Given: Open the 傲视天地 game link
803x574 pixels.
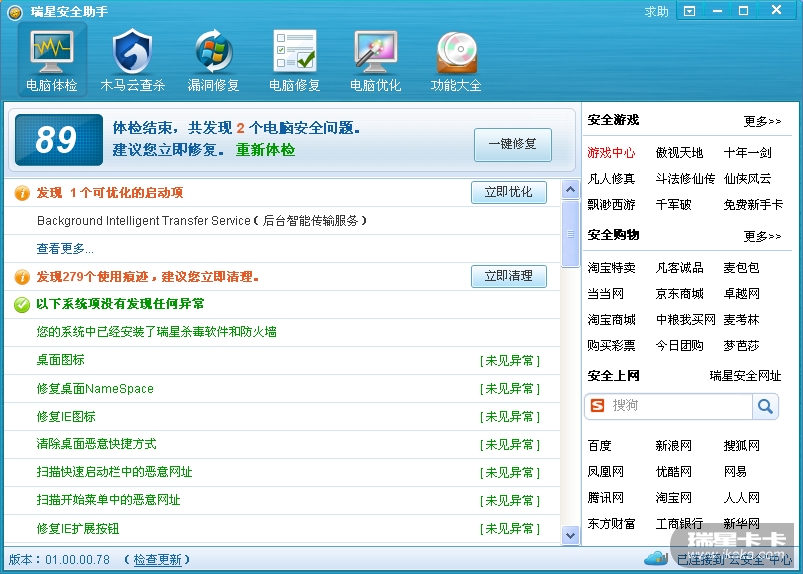Looking at the screenshot, I should pyautogui.click(x=679, y=153).
